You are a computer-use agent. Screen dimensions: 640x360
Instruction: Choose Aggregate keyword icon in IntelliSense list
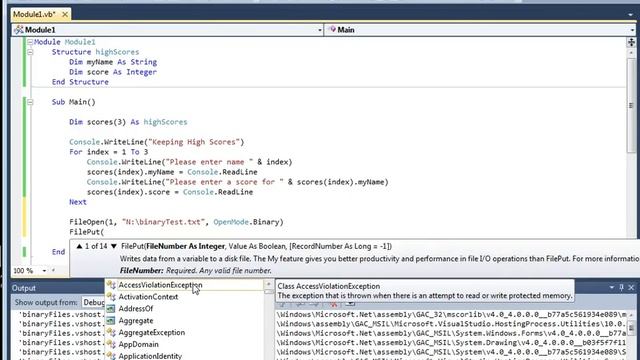coord(111,320)
